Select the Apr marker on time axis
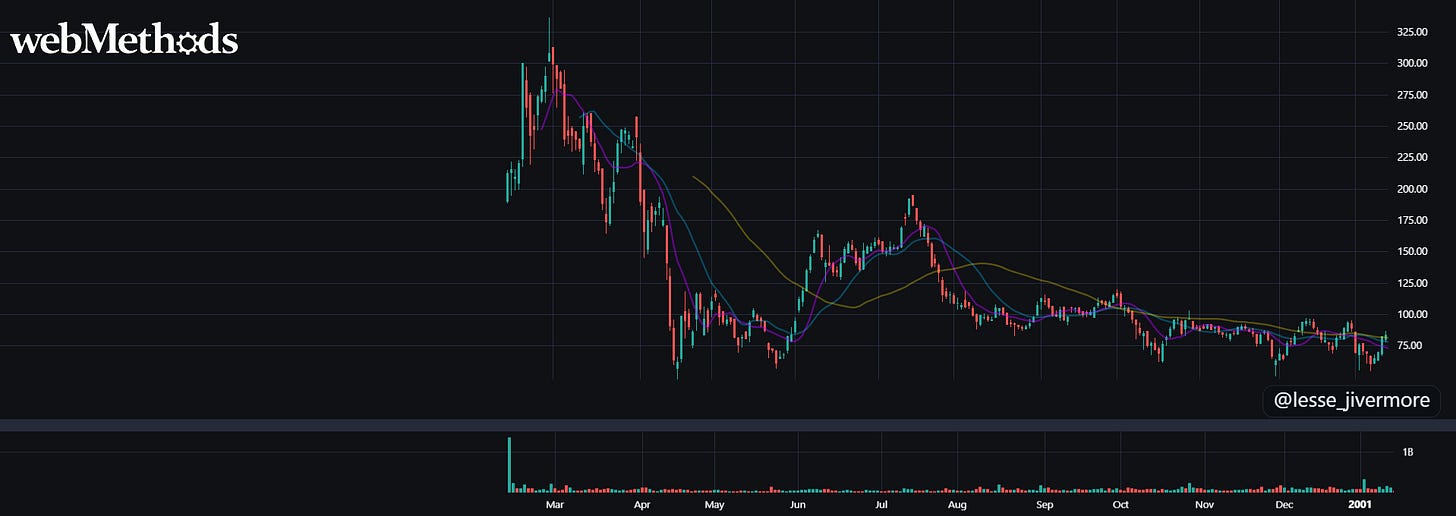The height and width of the screenshot is (516, 1456). 641,506
